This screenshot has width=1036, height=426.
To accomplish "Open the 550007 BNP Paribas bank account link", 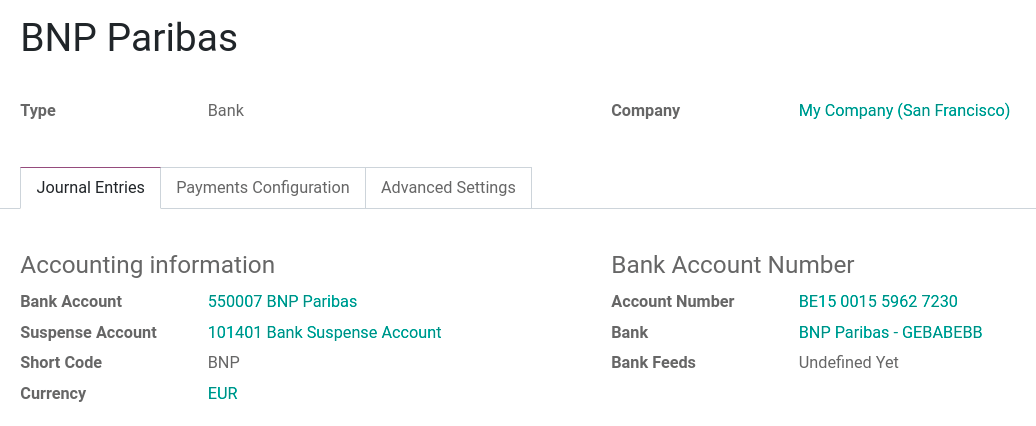I will point(282,302).
